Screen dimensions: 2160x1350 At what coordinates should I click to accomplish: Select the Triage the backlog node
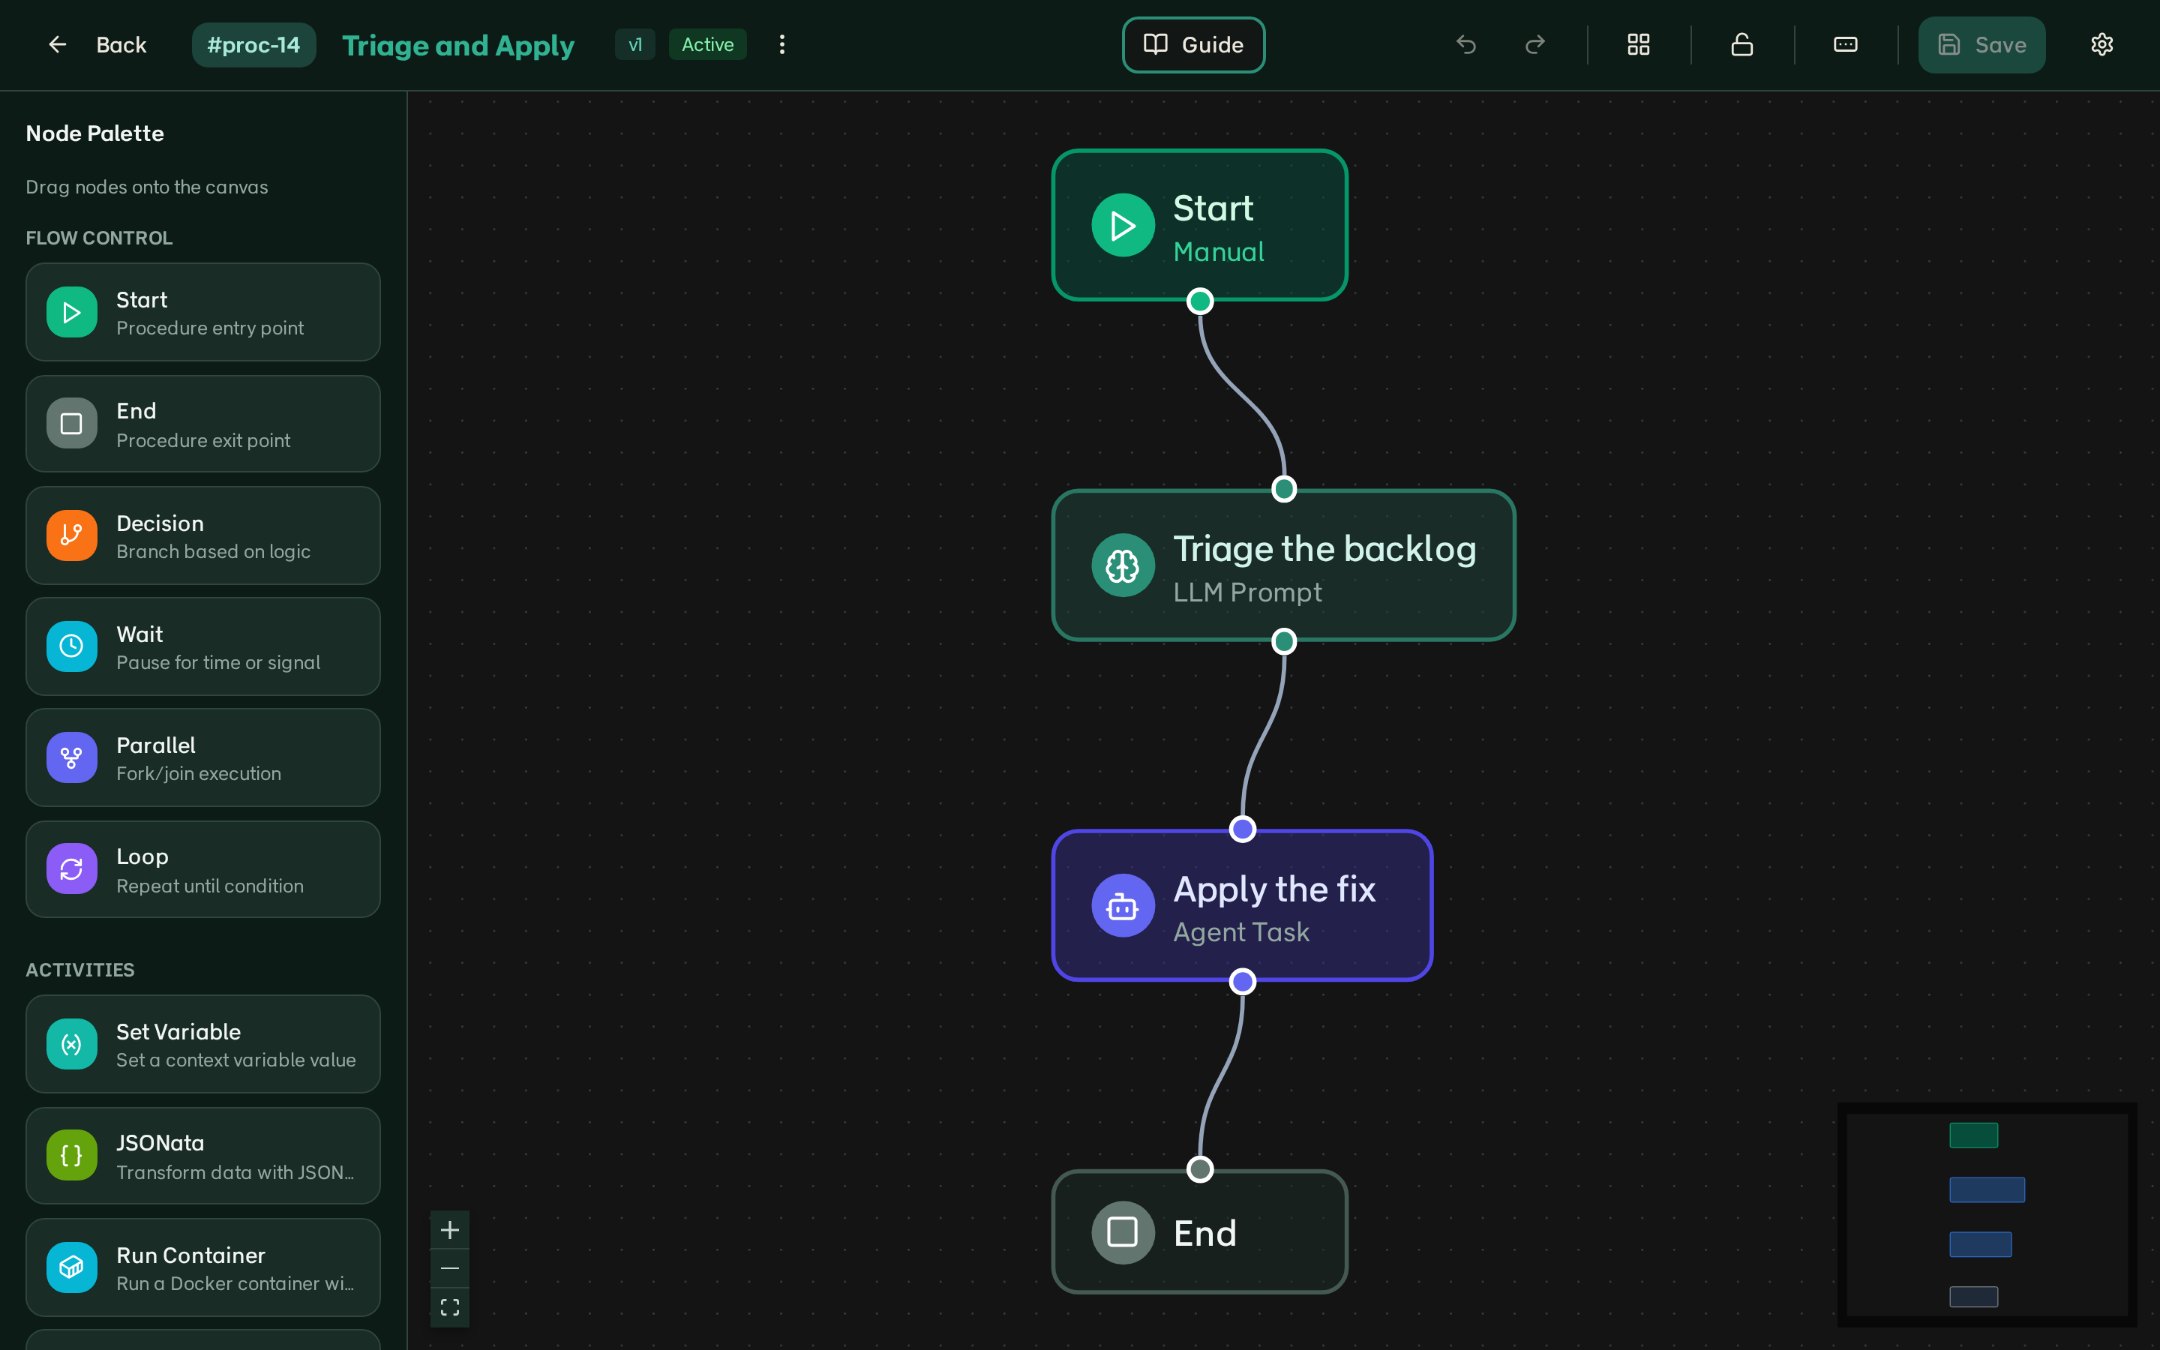click(1283, 565)
